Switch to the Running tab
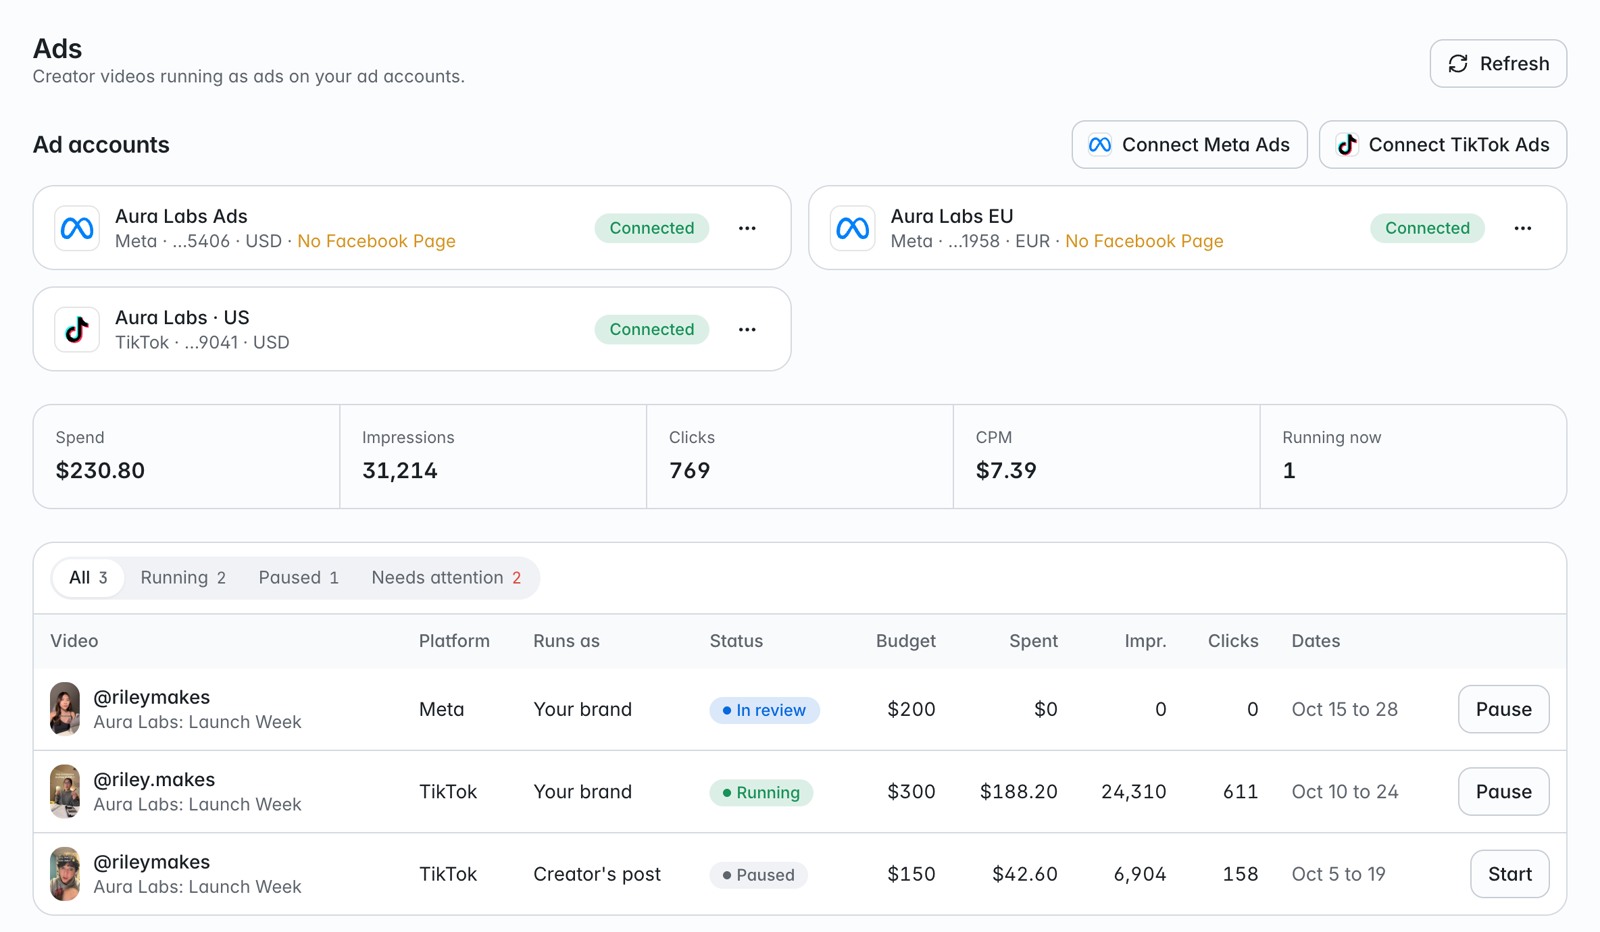The height and width of the screenshot is (932, 1600). point(183,578)
